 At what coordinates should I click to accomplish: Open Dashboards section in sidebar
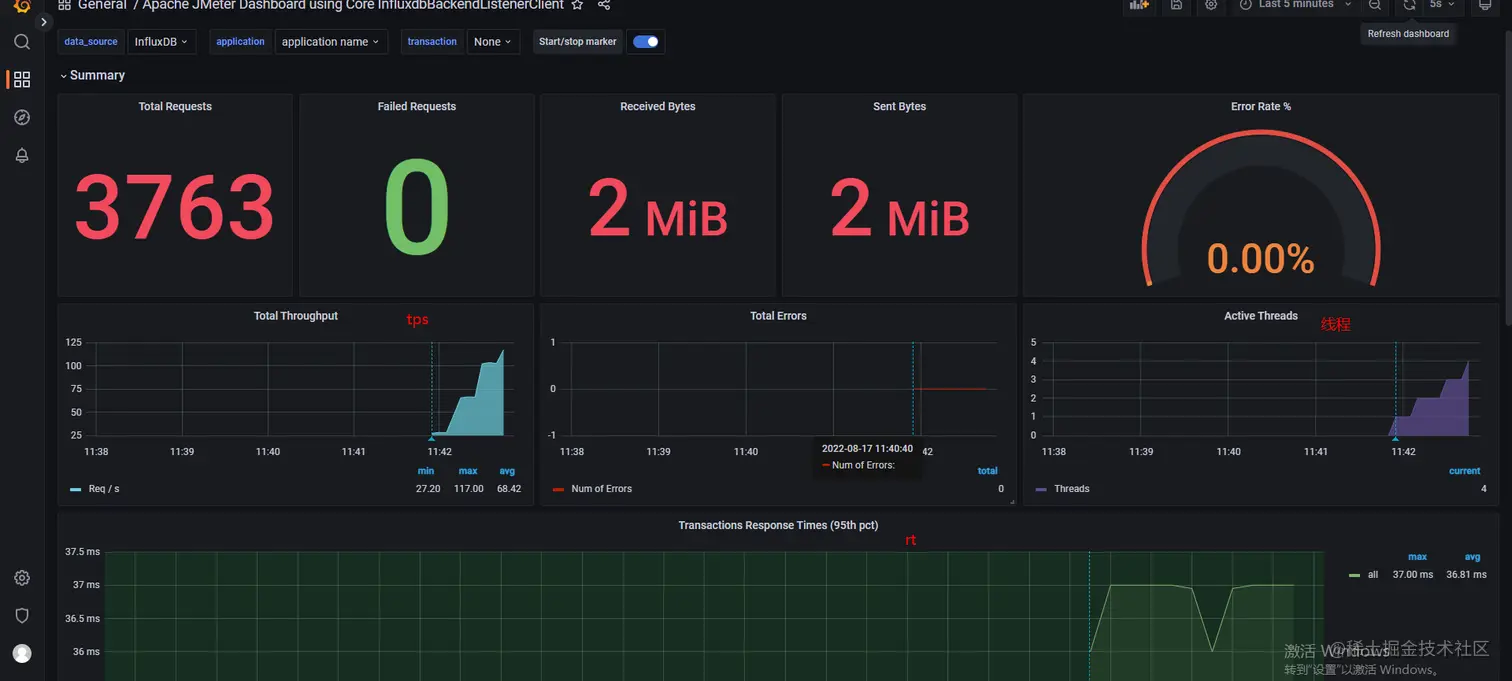(x=22, y=79)
